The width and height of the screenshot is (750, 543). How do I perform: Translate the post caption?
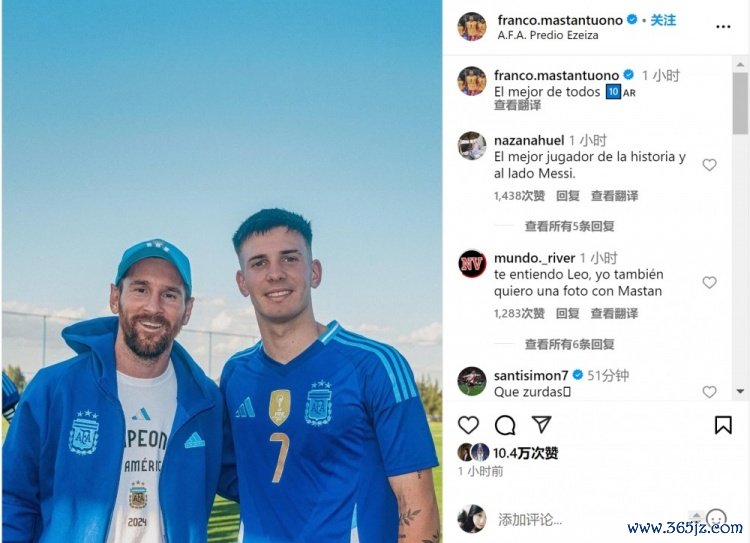[517, 105]
